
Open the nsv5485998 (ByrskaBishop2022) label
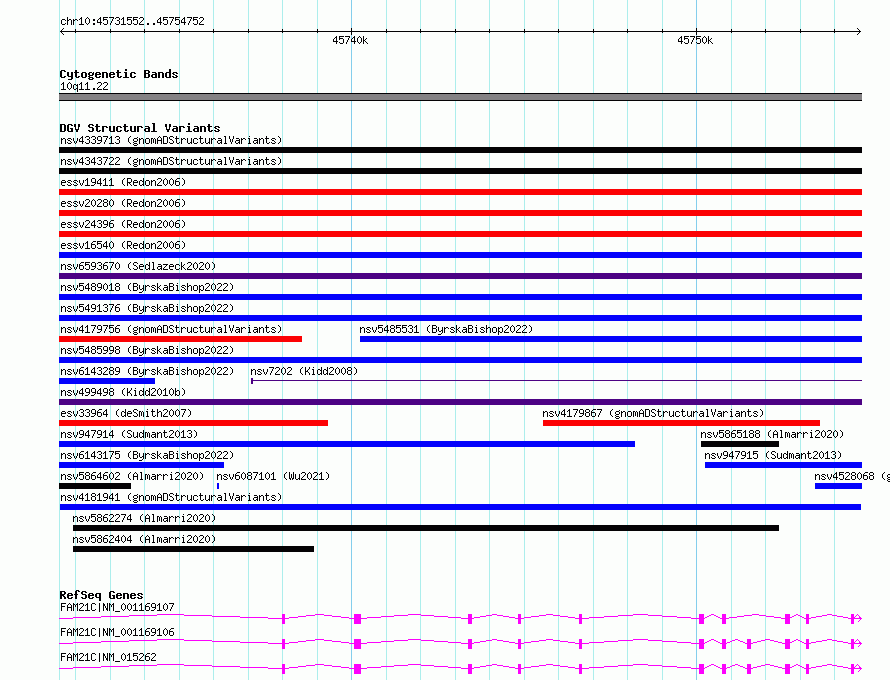pos(147,350)
